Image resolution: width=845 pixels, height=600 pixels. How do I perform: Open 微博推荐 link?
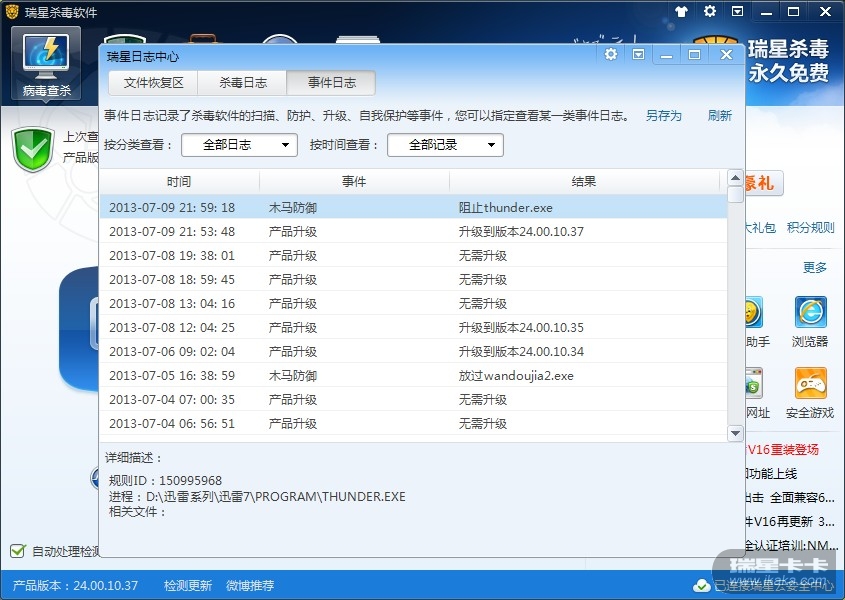pyautogui.click(x=250, y=585)
